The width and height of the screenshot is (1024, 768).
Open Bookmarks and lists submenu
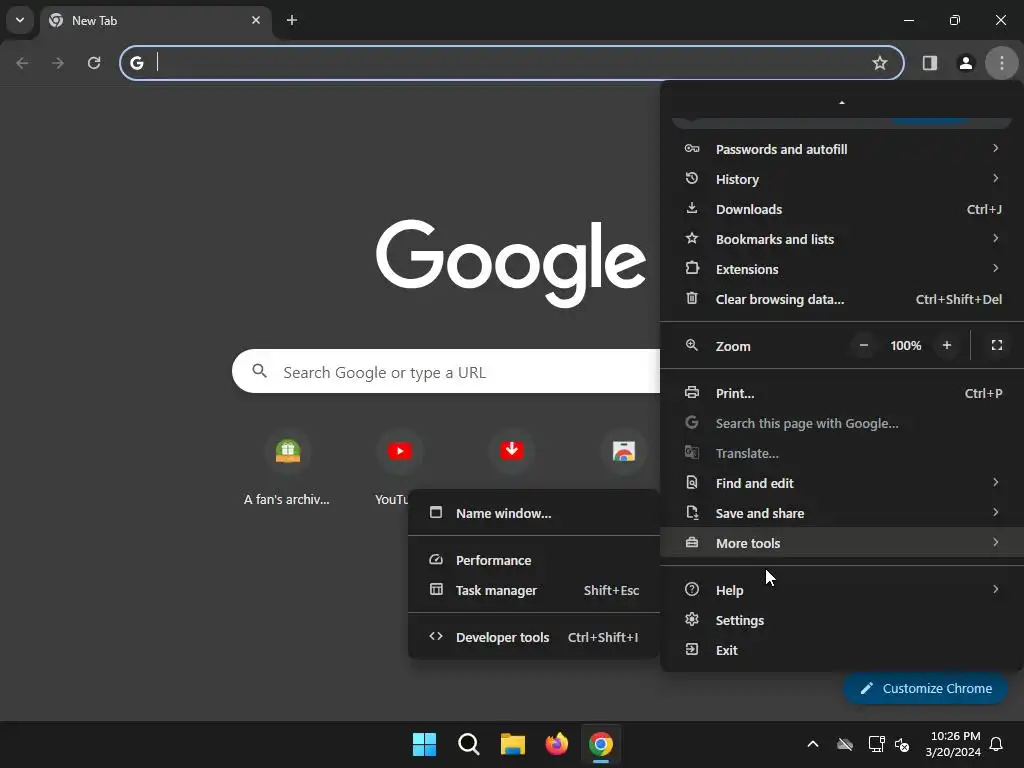pos(842,239)
